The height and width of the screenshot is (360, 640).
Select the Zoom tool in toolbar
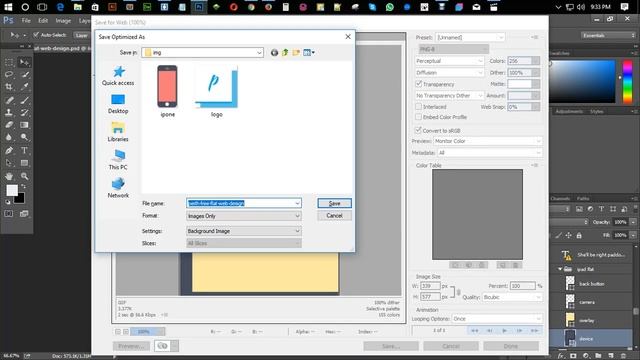point(24,176)
